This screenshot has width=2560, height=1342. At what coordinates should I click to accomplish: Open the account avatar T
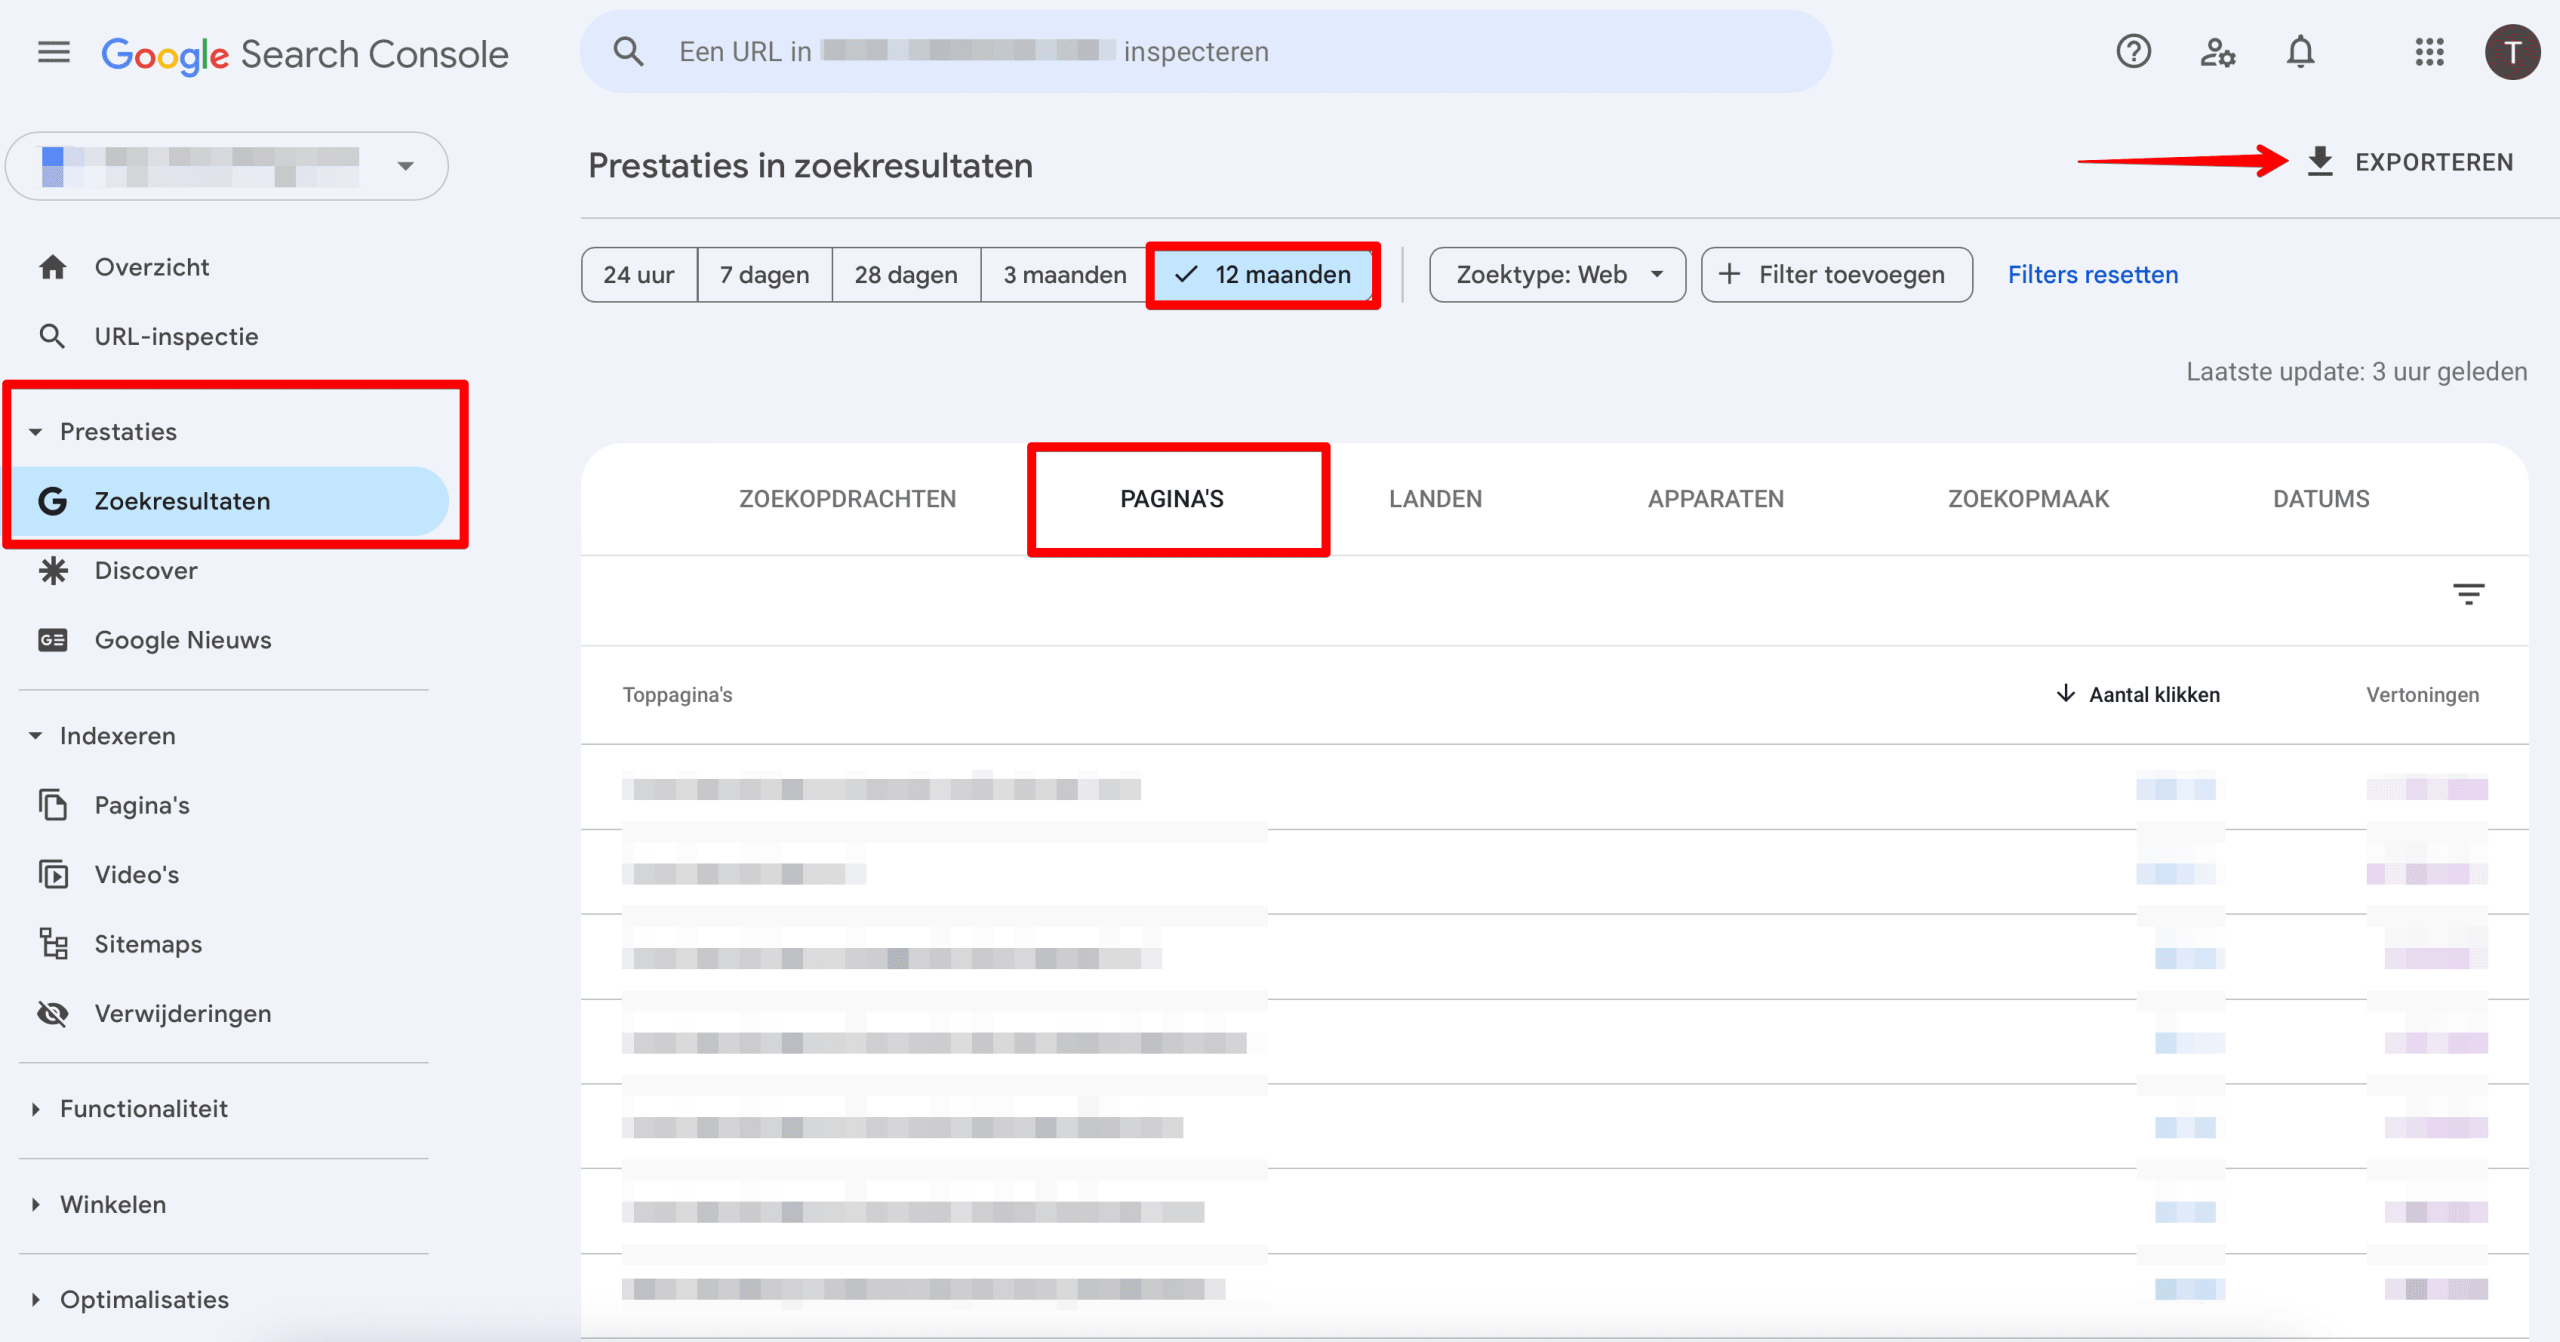pyautogui.click(x=2512, y=52)
